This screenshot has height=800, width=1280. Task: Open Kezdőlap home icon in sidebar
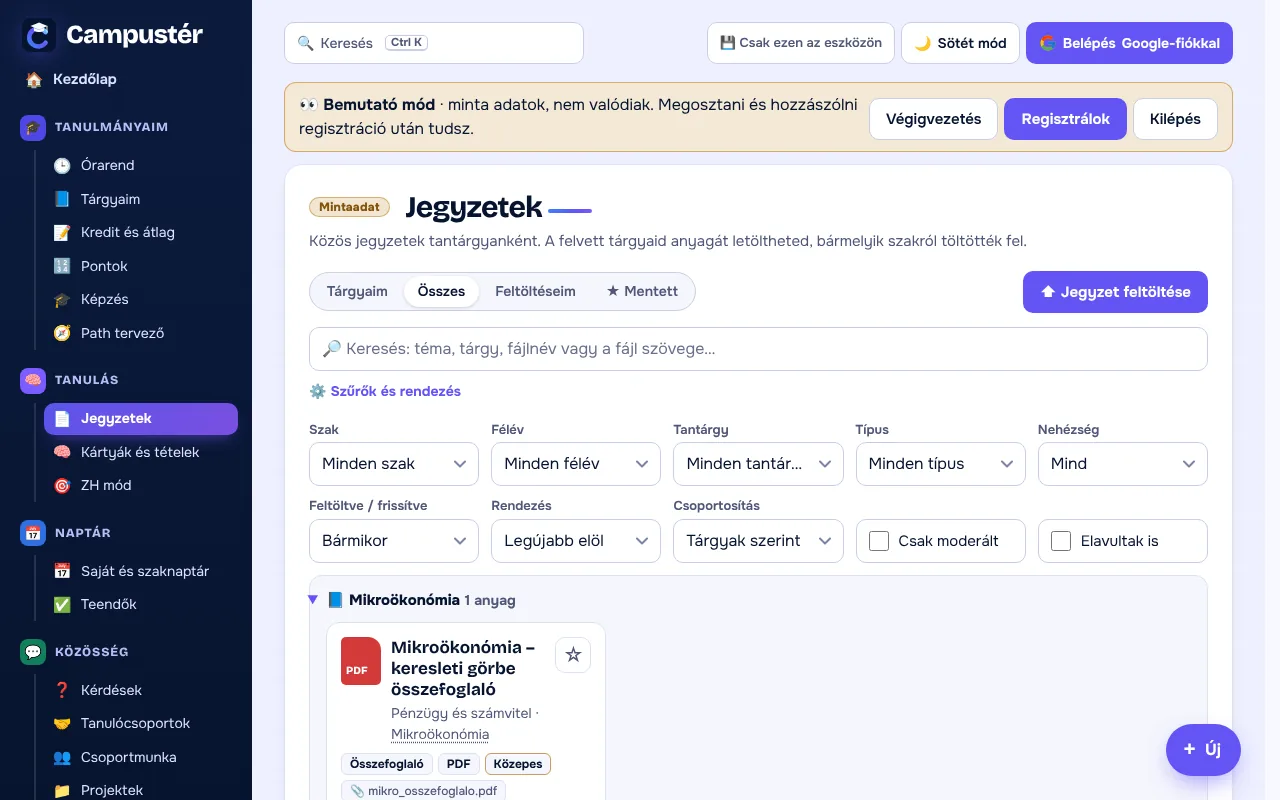coord(33,79)
